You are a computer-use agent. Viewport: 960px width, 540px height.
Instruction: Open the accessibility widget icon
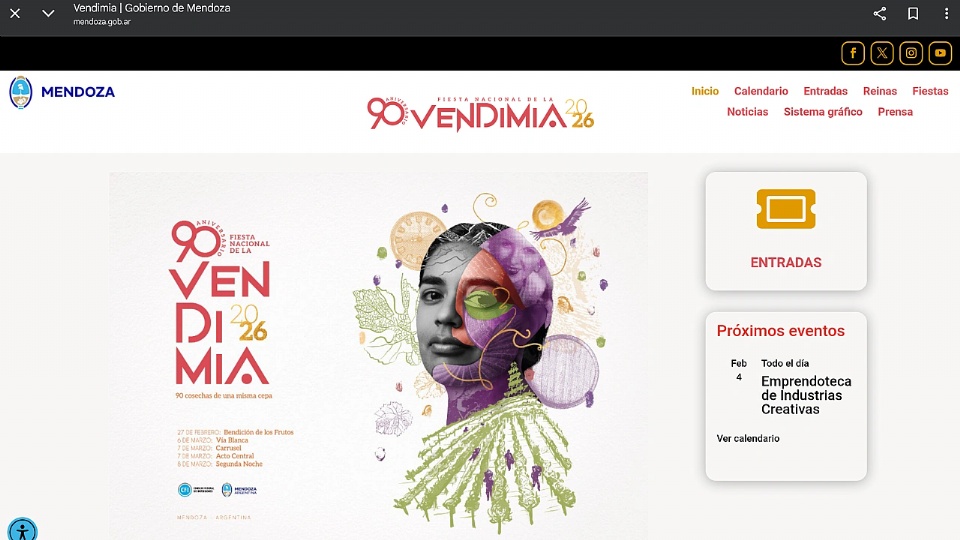click(x=23, y=530)
